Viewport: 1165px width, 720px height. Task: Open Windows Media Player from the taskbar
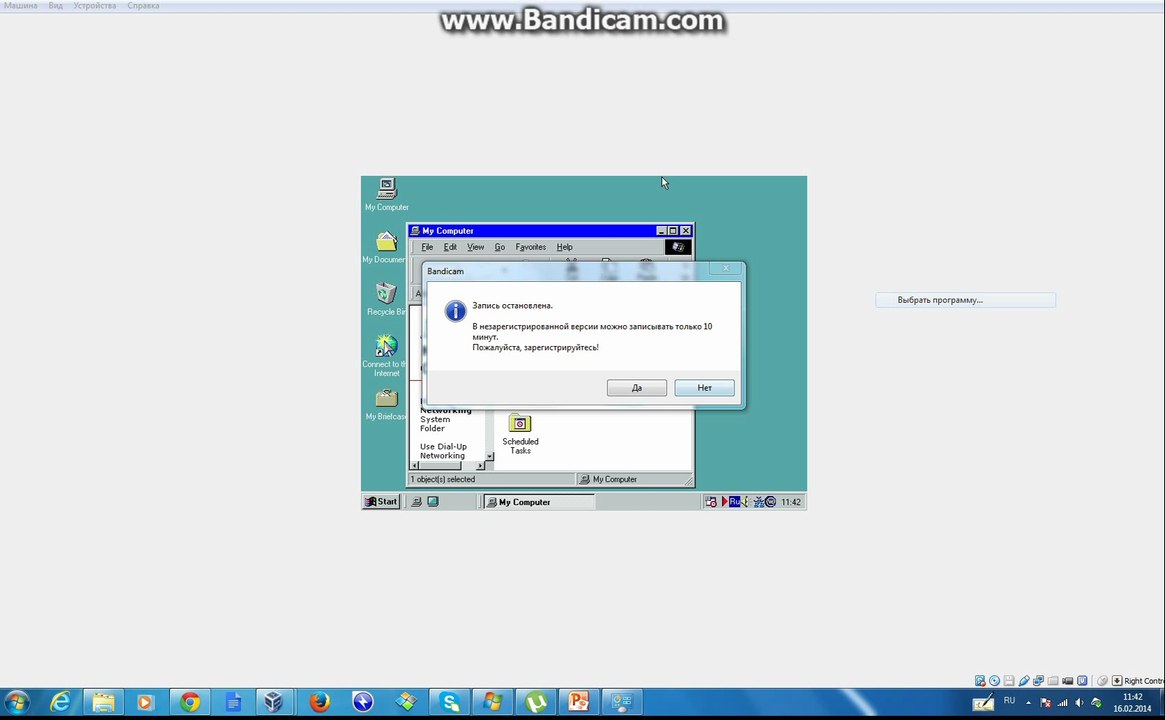tap(145, 701)
